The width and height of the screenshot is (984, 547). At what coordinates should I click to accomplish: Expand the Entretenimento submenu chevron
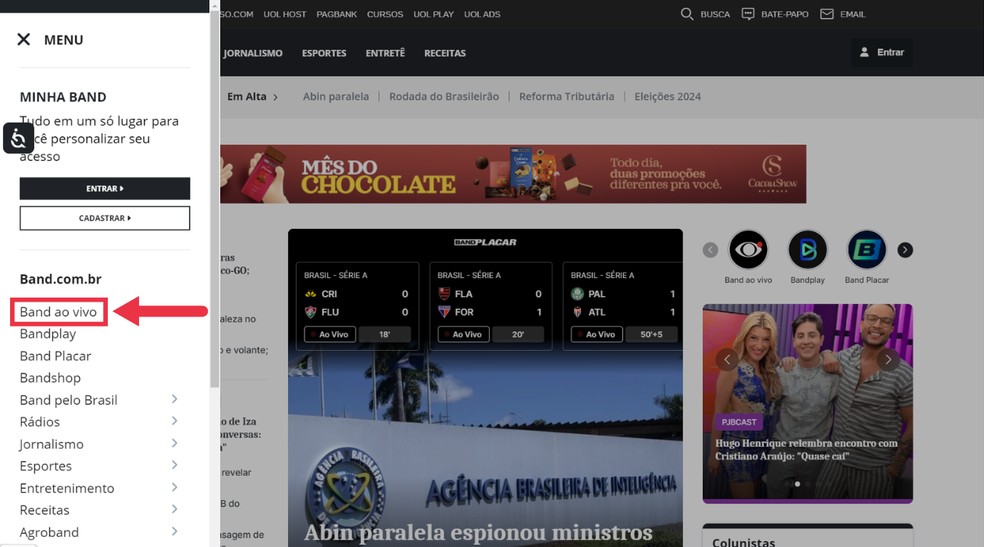(x=174, y=487)
